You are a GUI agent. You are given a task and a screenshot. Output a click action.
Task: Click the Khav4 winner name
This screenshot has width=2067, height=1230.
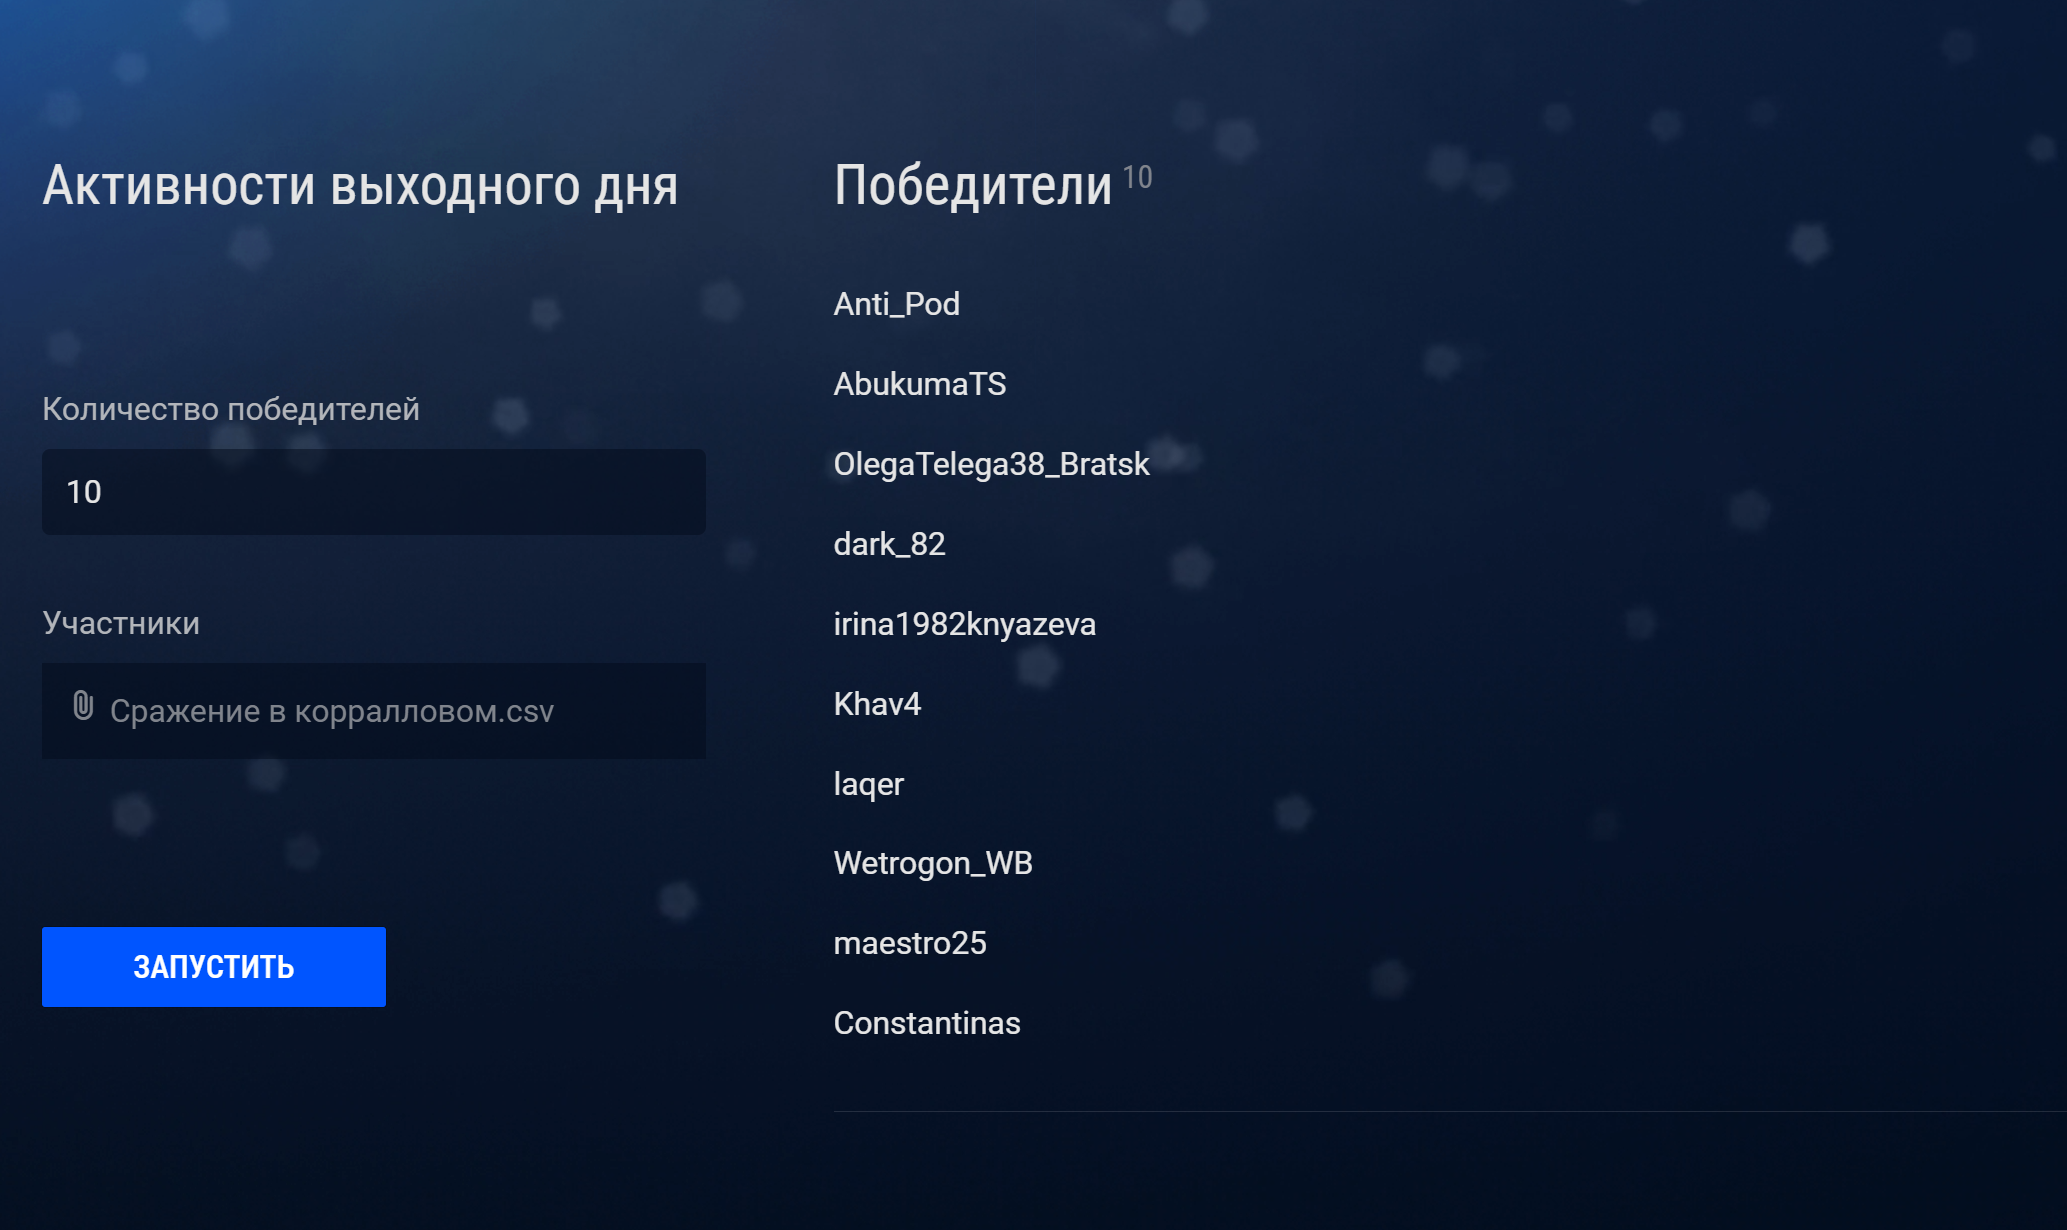coord(877,704)
